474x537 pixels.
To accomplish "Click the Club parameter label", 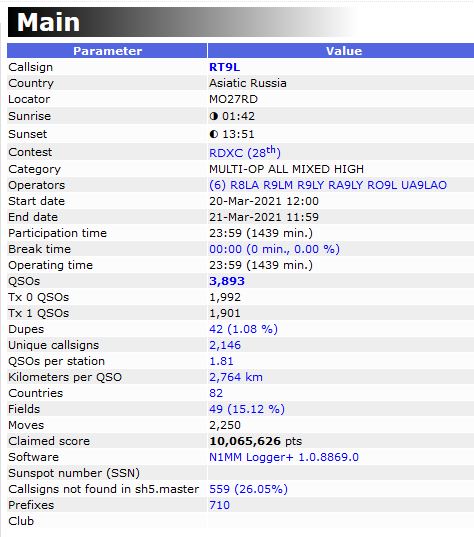I will coord(21,521).
